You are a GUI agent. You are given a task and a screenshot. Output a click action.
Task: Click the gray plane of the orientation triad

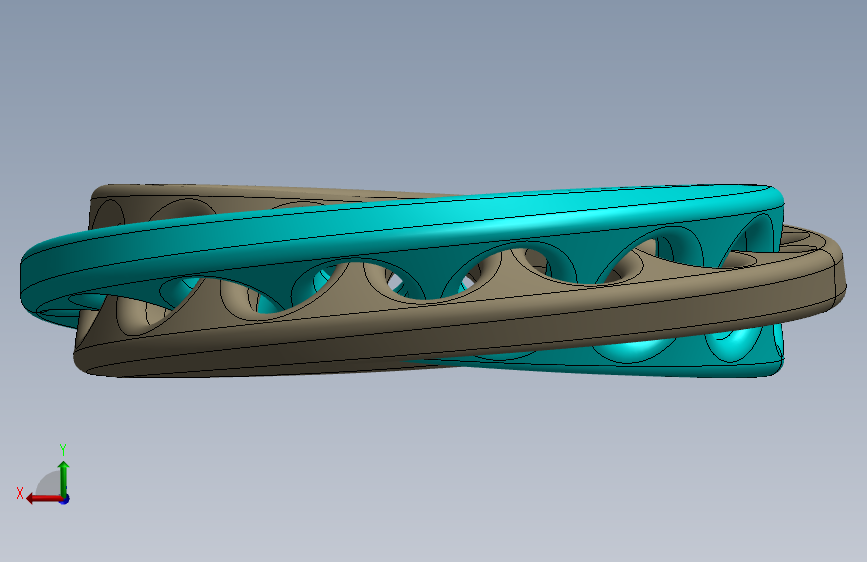point(50,485)
